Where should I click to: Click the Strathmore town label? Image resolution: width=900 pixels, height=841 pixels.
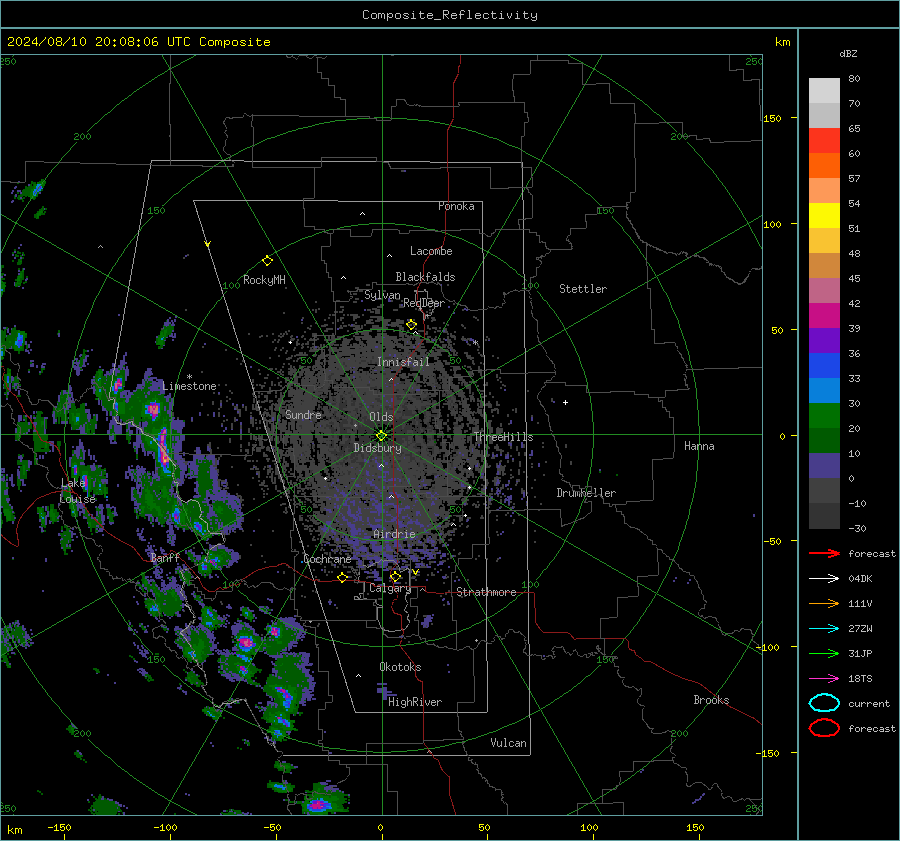pos(486,592)
